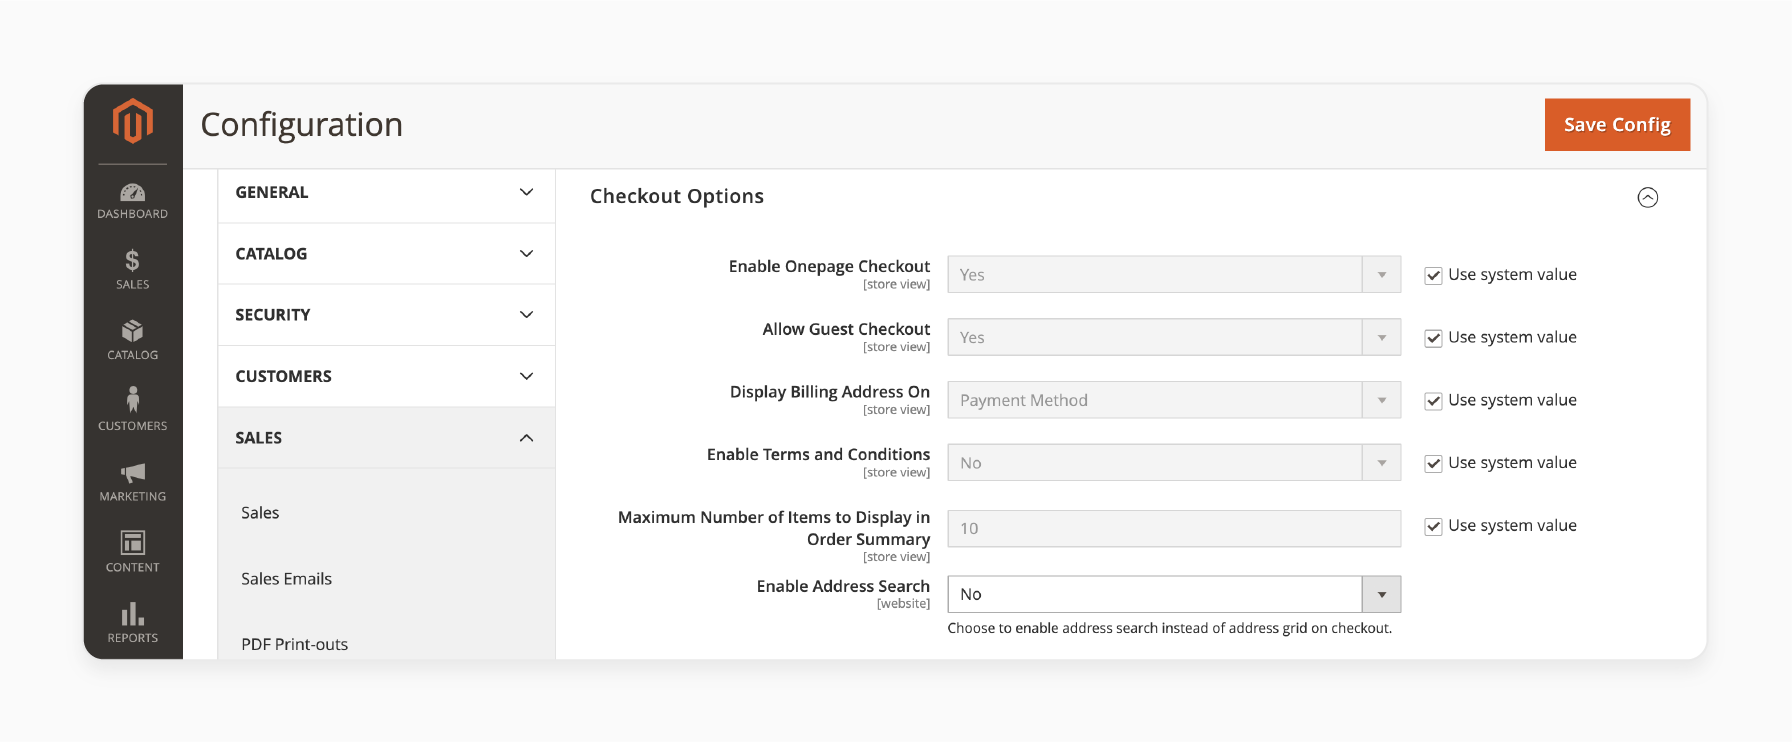The width and height of the screenshot is (1792, 742).
Task: Uncheck Use system value for Allow Guest Checkout
Action: coord(1433,338)
